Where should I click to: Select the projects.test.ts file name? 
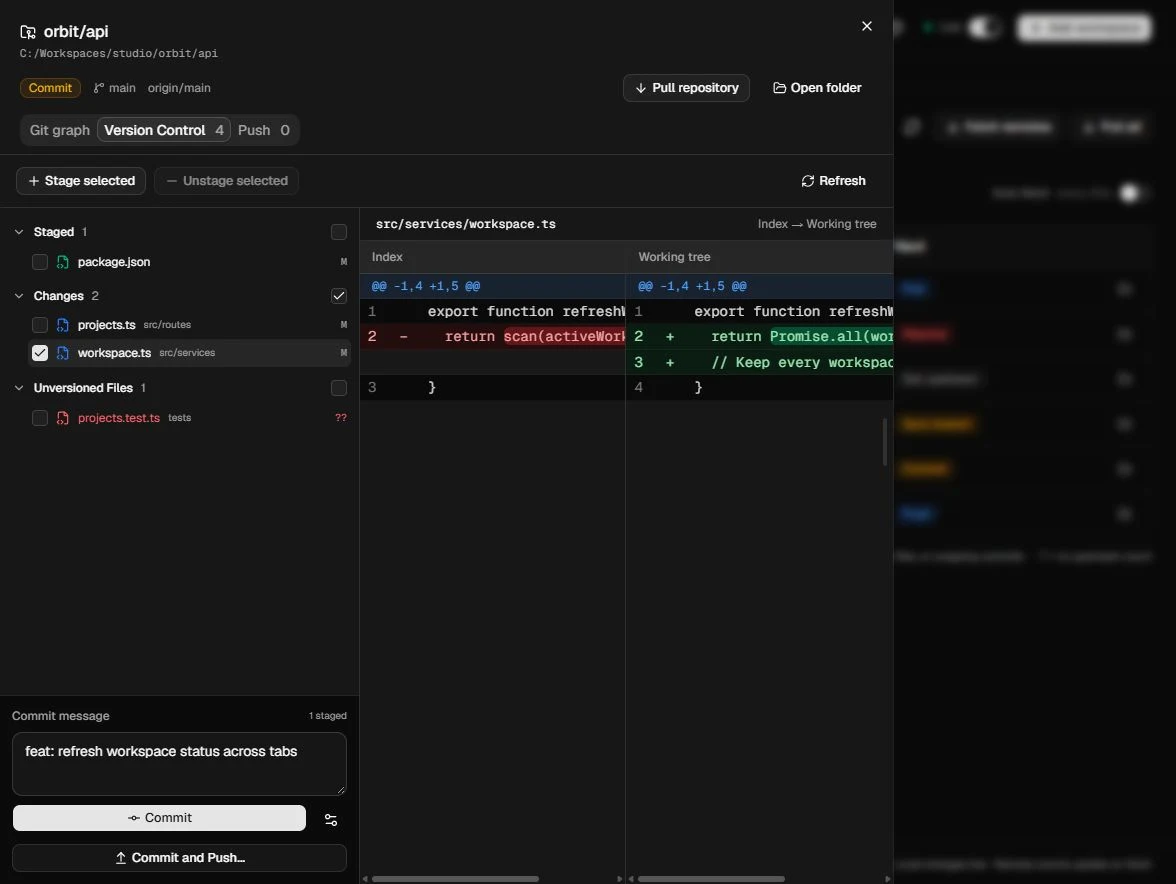coord(118,418)
